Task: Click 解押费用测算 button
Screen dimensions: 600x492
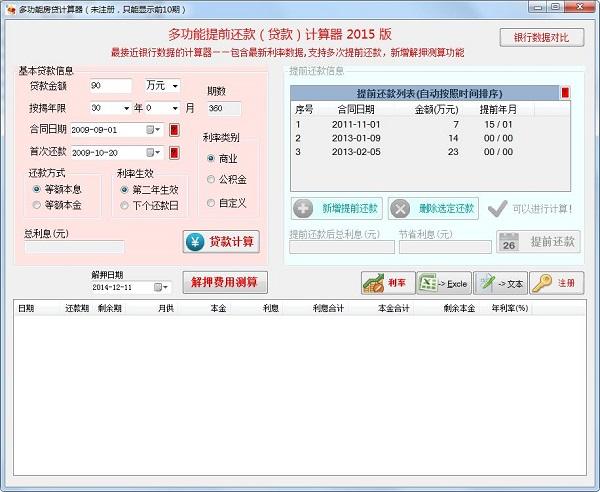Action: (x=225, y=283)
